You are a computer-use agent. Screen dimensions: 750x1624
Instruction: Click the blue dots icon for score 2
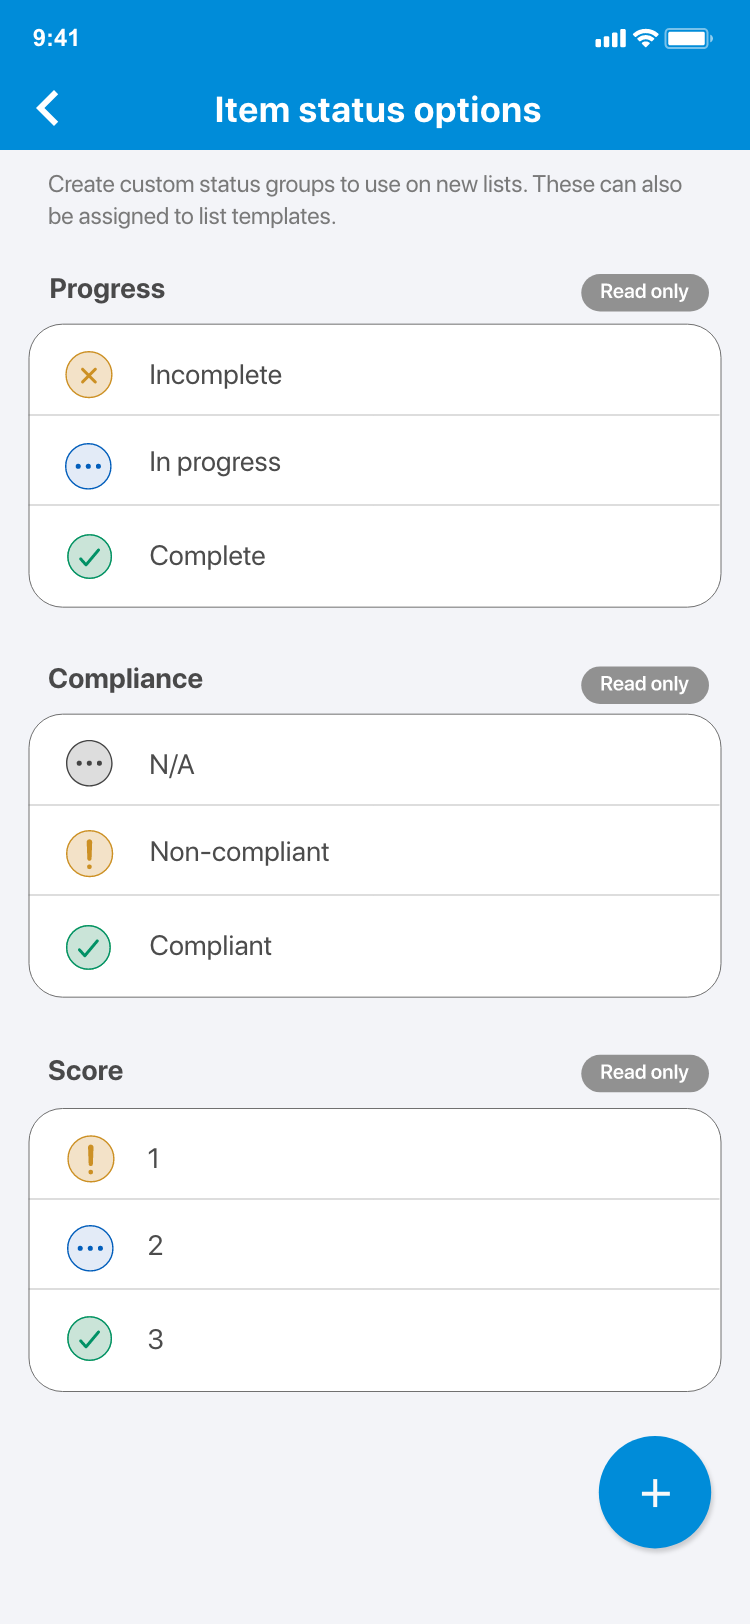point(90,1248)
